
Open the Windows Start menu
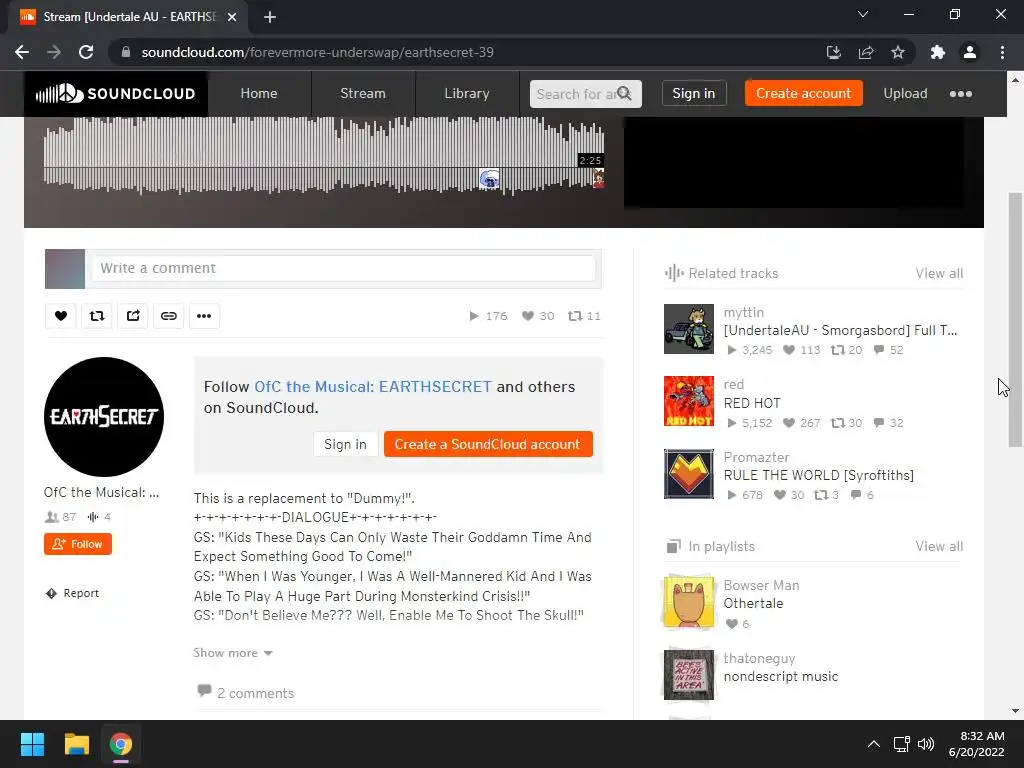pos(32,744)
